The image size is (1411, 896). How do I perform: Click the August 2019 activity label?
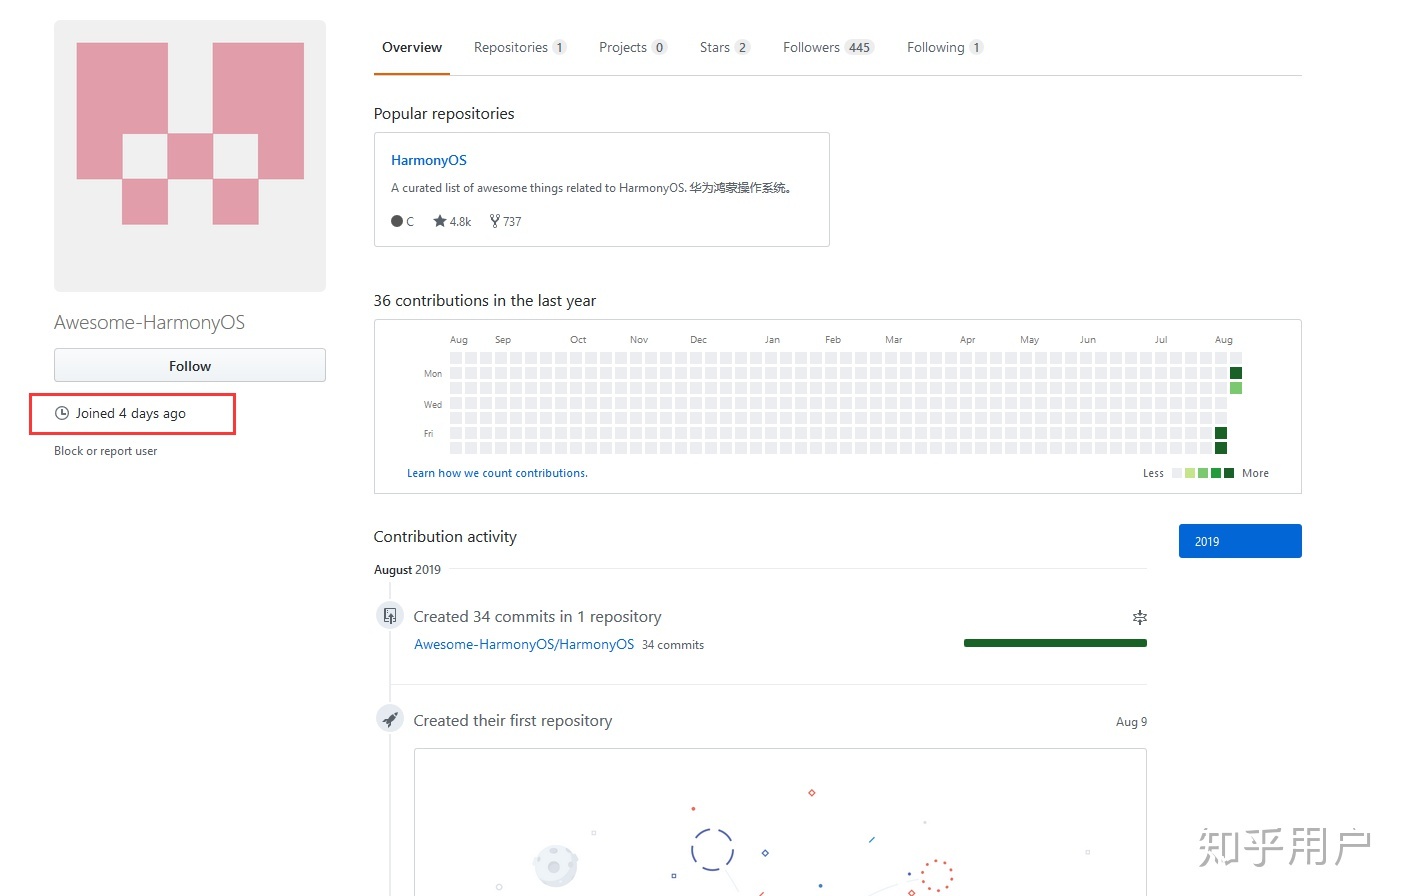tap(407, 570)
